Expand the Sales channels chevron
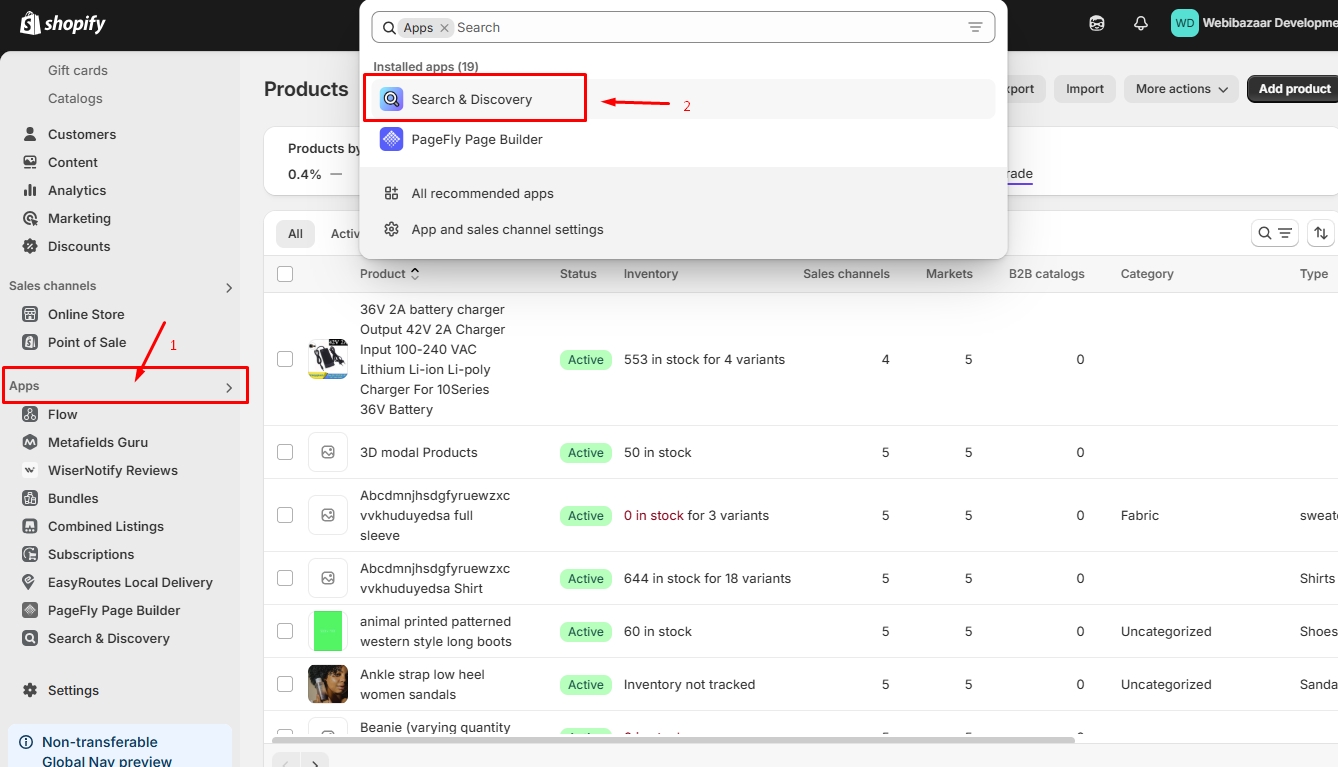 pyautogui.click(x=229, y=287)
